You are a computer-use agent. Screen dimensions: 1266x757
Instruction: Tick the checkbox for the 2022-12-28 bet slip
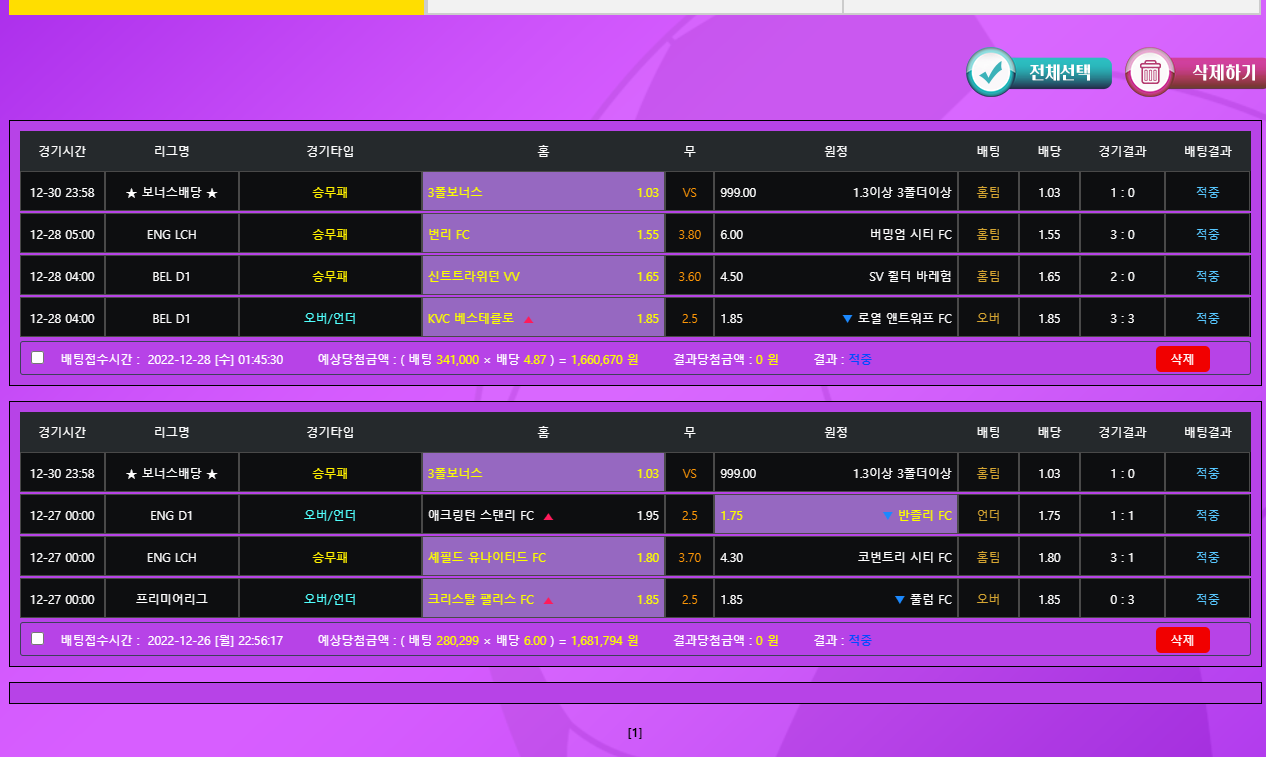pyautogui.click(x=38, y=358)
